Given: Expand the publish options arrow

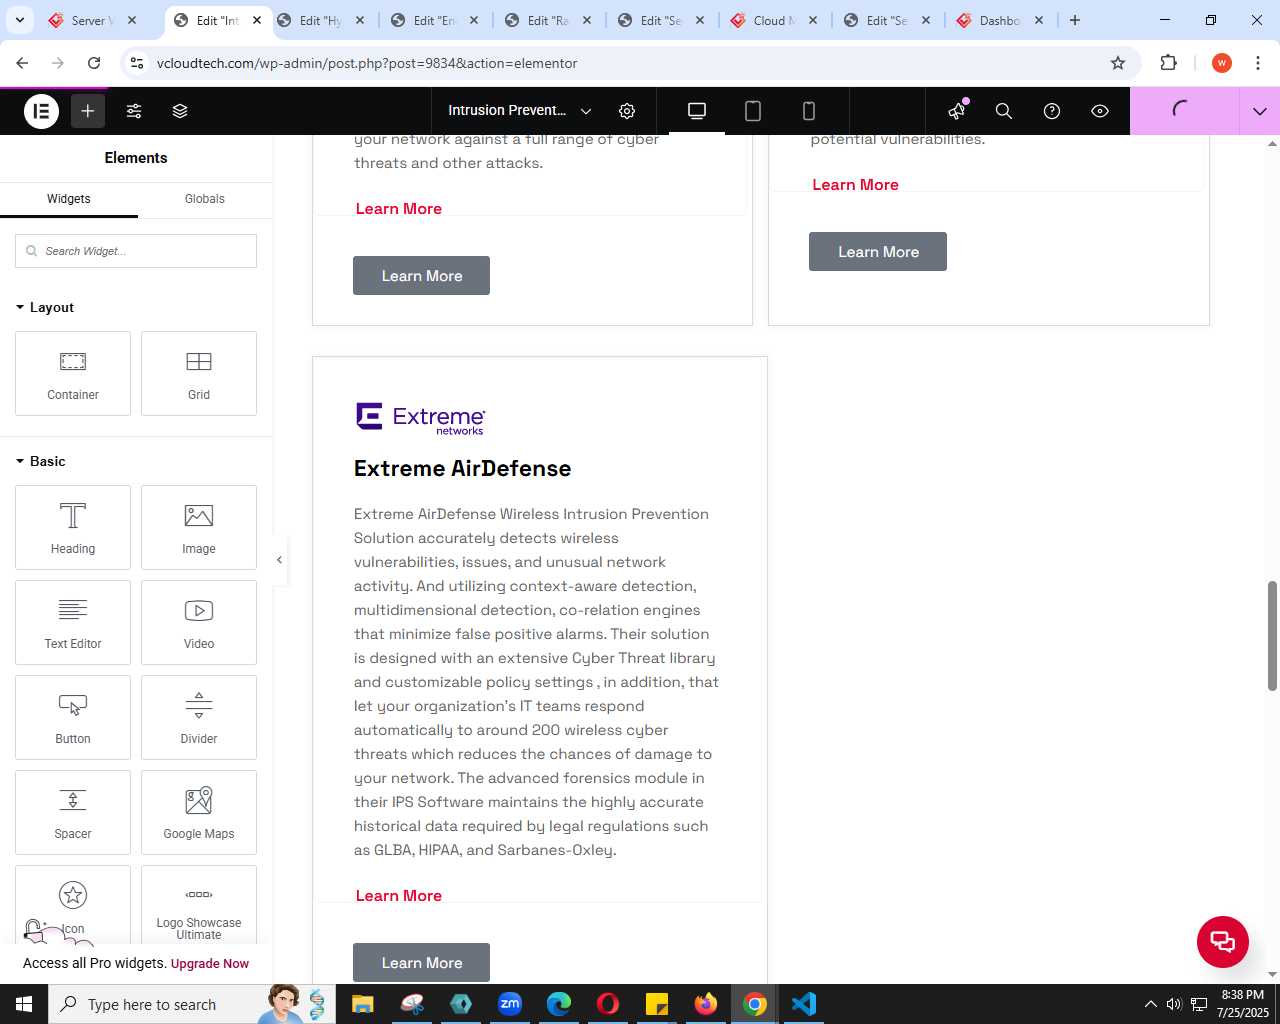Looking at the screenshot, I should tap(1260, 111).
